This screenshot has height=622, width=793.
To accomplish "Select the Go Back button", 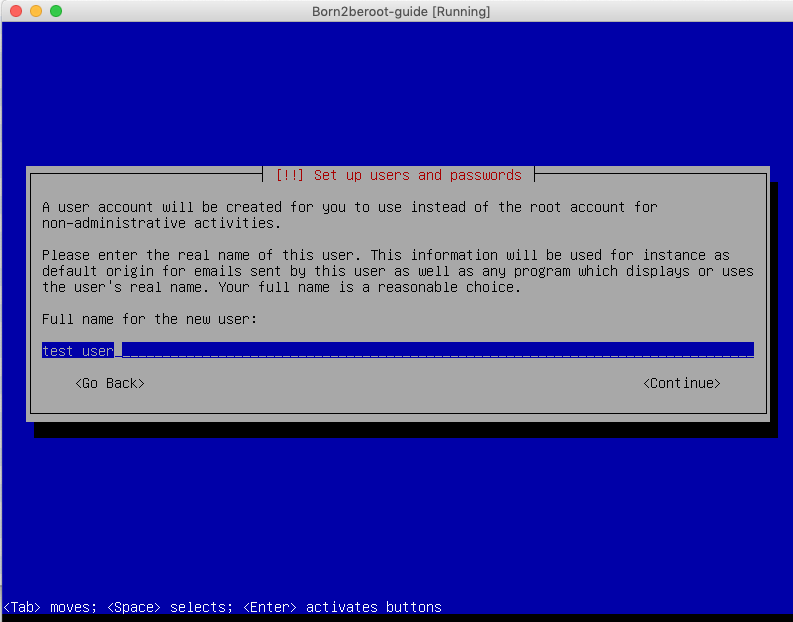I will 110,383.
